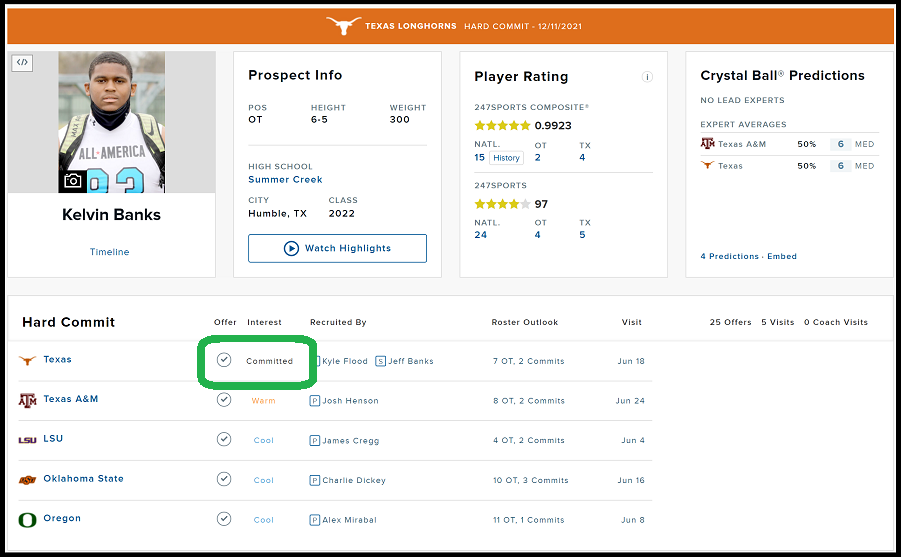The height and width of the screenshot is (557, 901).
Task: Click composite national rank 15
Action: click(x=479, y=158)
